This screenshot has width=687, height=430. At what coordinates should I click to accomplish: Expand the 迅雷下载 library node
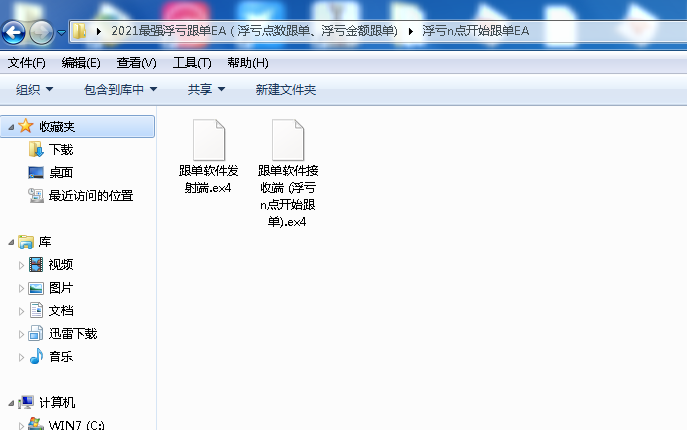click(x=21, y=334)
